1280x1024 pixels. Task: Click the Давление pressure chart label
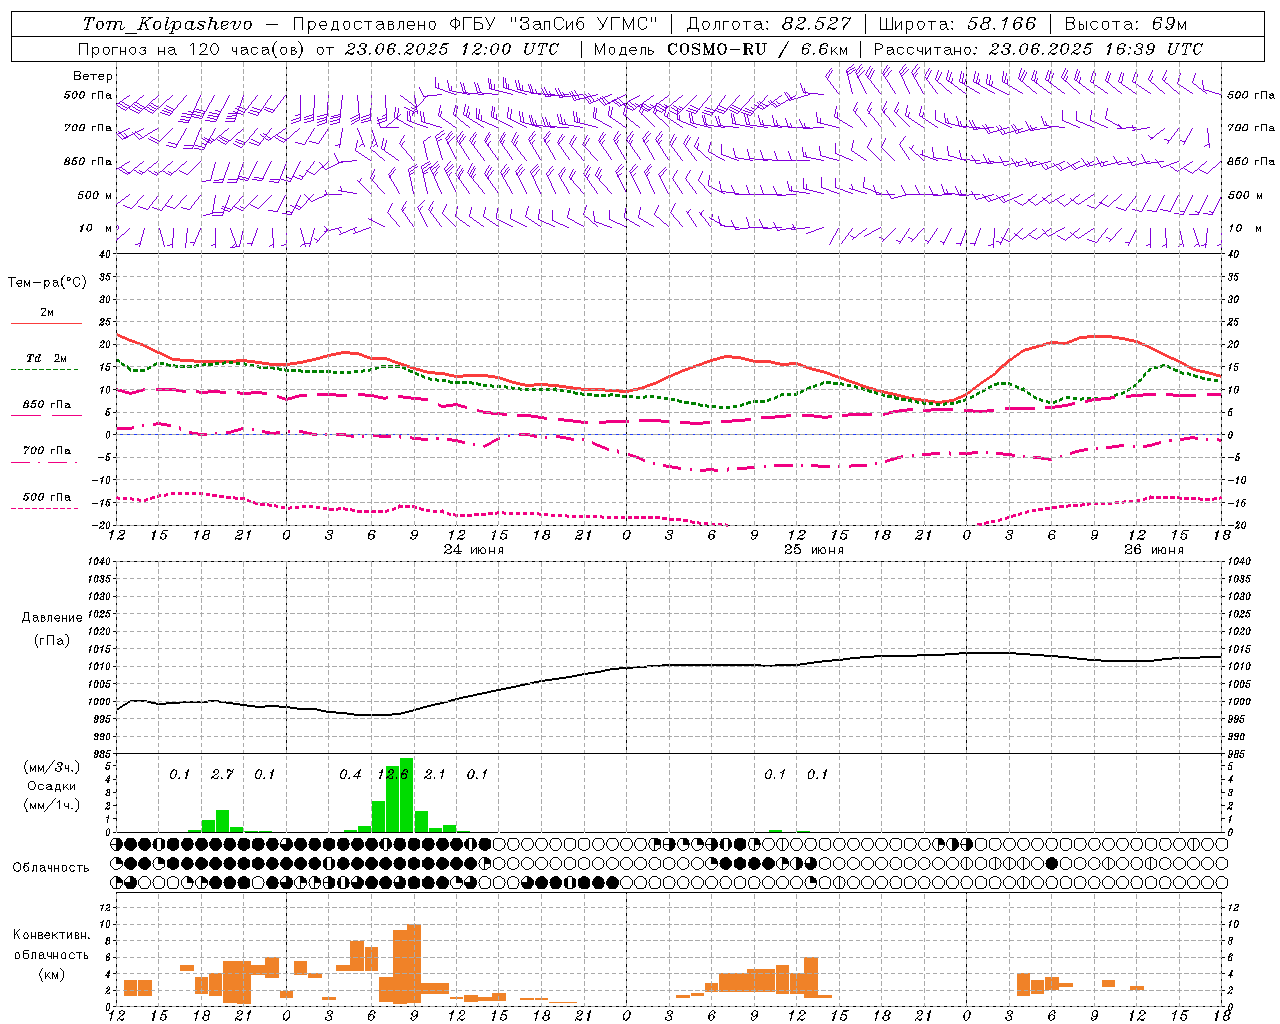tap(52, 618)
